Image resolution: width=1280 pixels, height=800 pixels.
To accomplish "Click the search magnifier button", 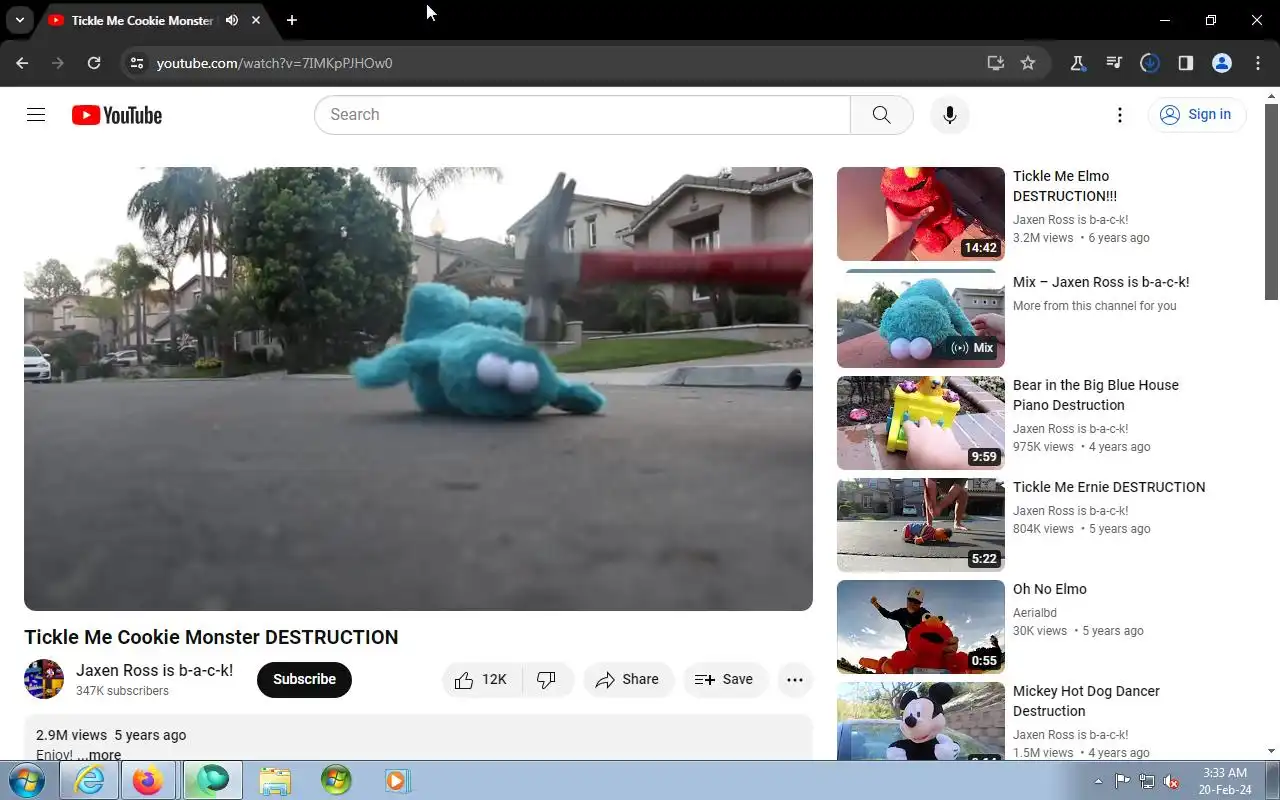I will tap(881, 115).
